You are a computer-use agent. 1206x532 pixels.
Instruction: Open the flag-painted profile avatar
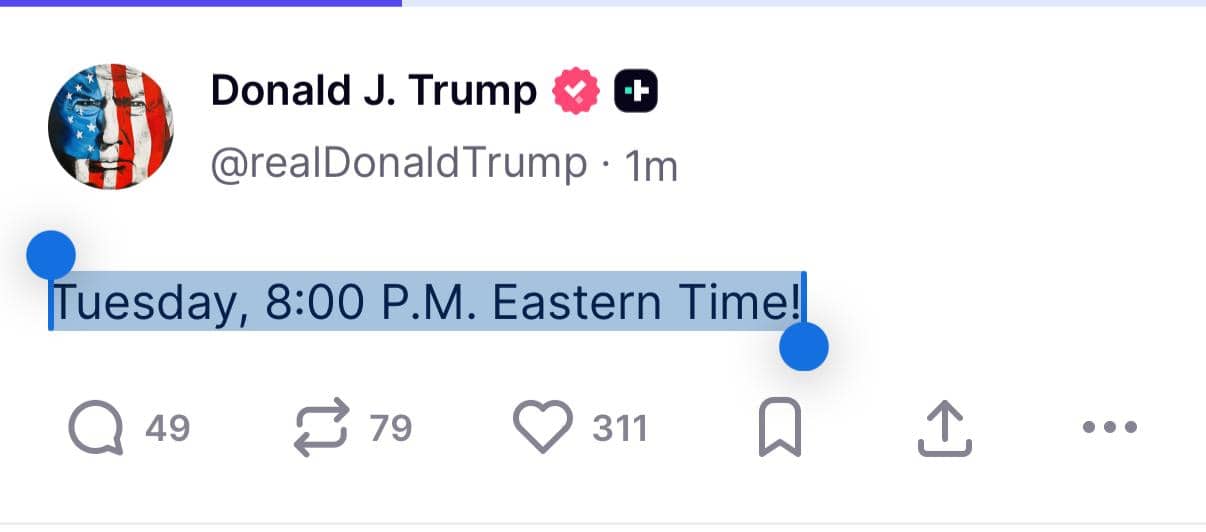tap(110, 125)
